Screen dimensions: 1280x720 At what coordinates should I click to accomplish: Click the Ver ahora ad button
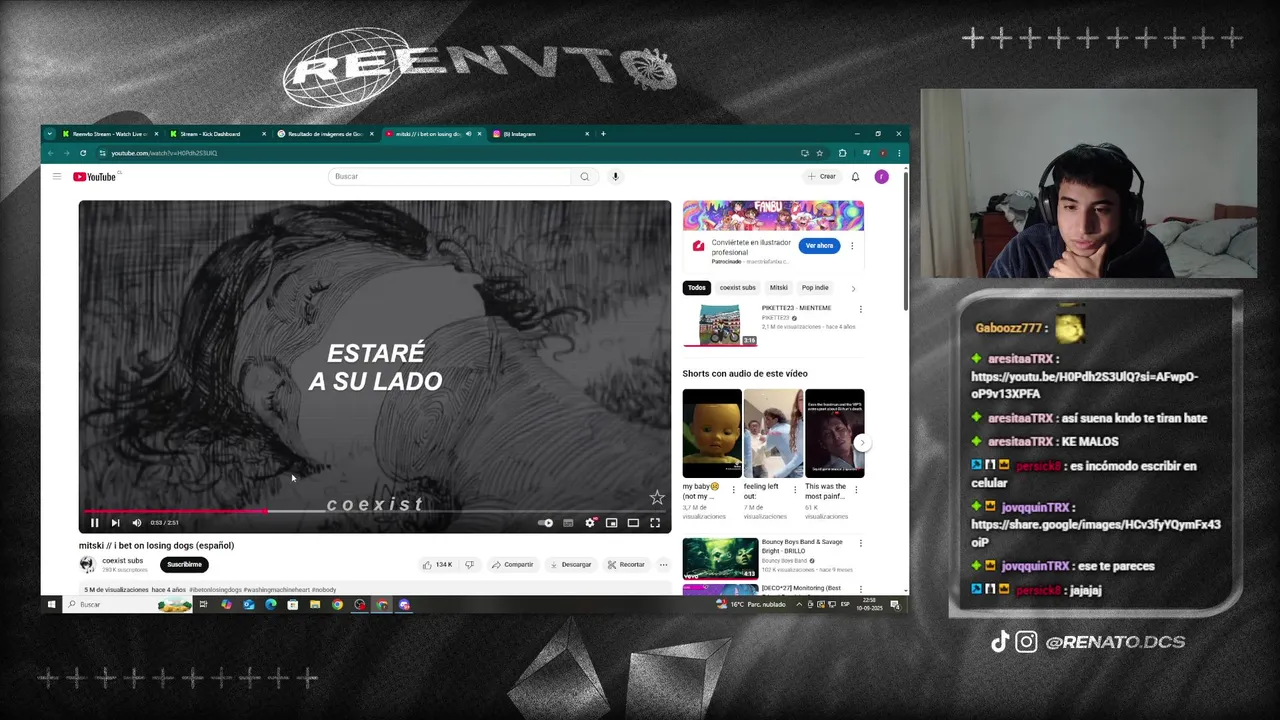(819, 245)
